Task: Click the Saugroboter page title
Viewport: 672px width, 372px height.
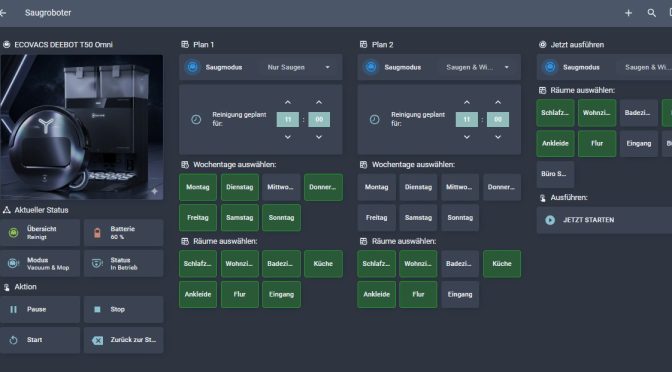Action: 48,13
